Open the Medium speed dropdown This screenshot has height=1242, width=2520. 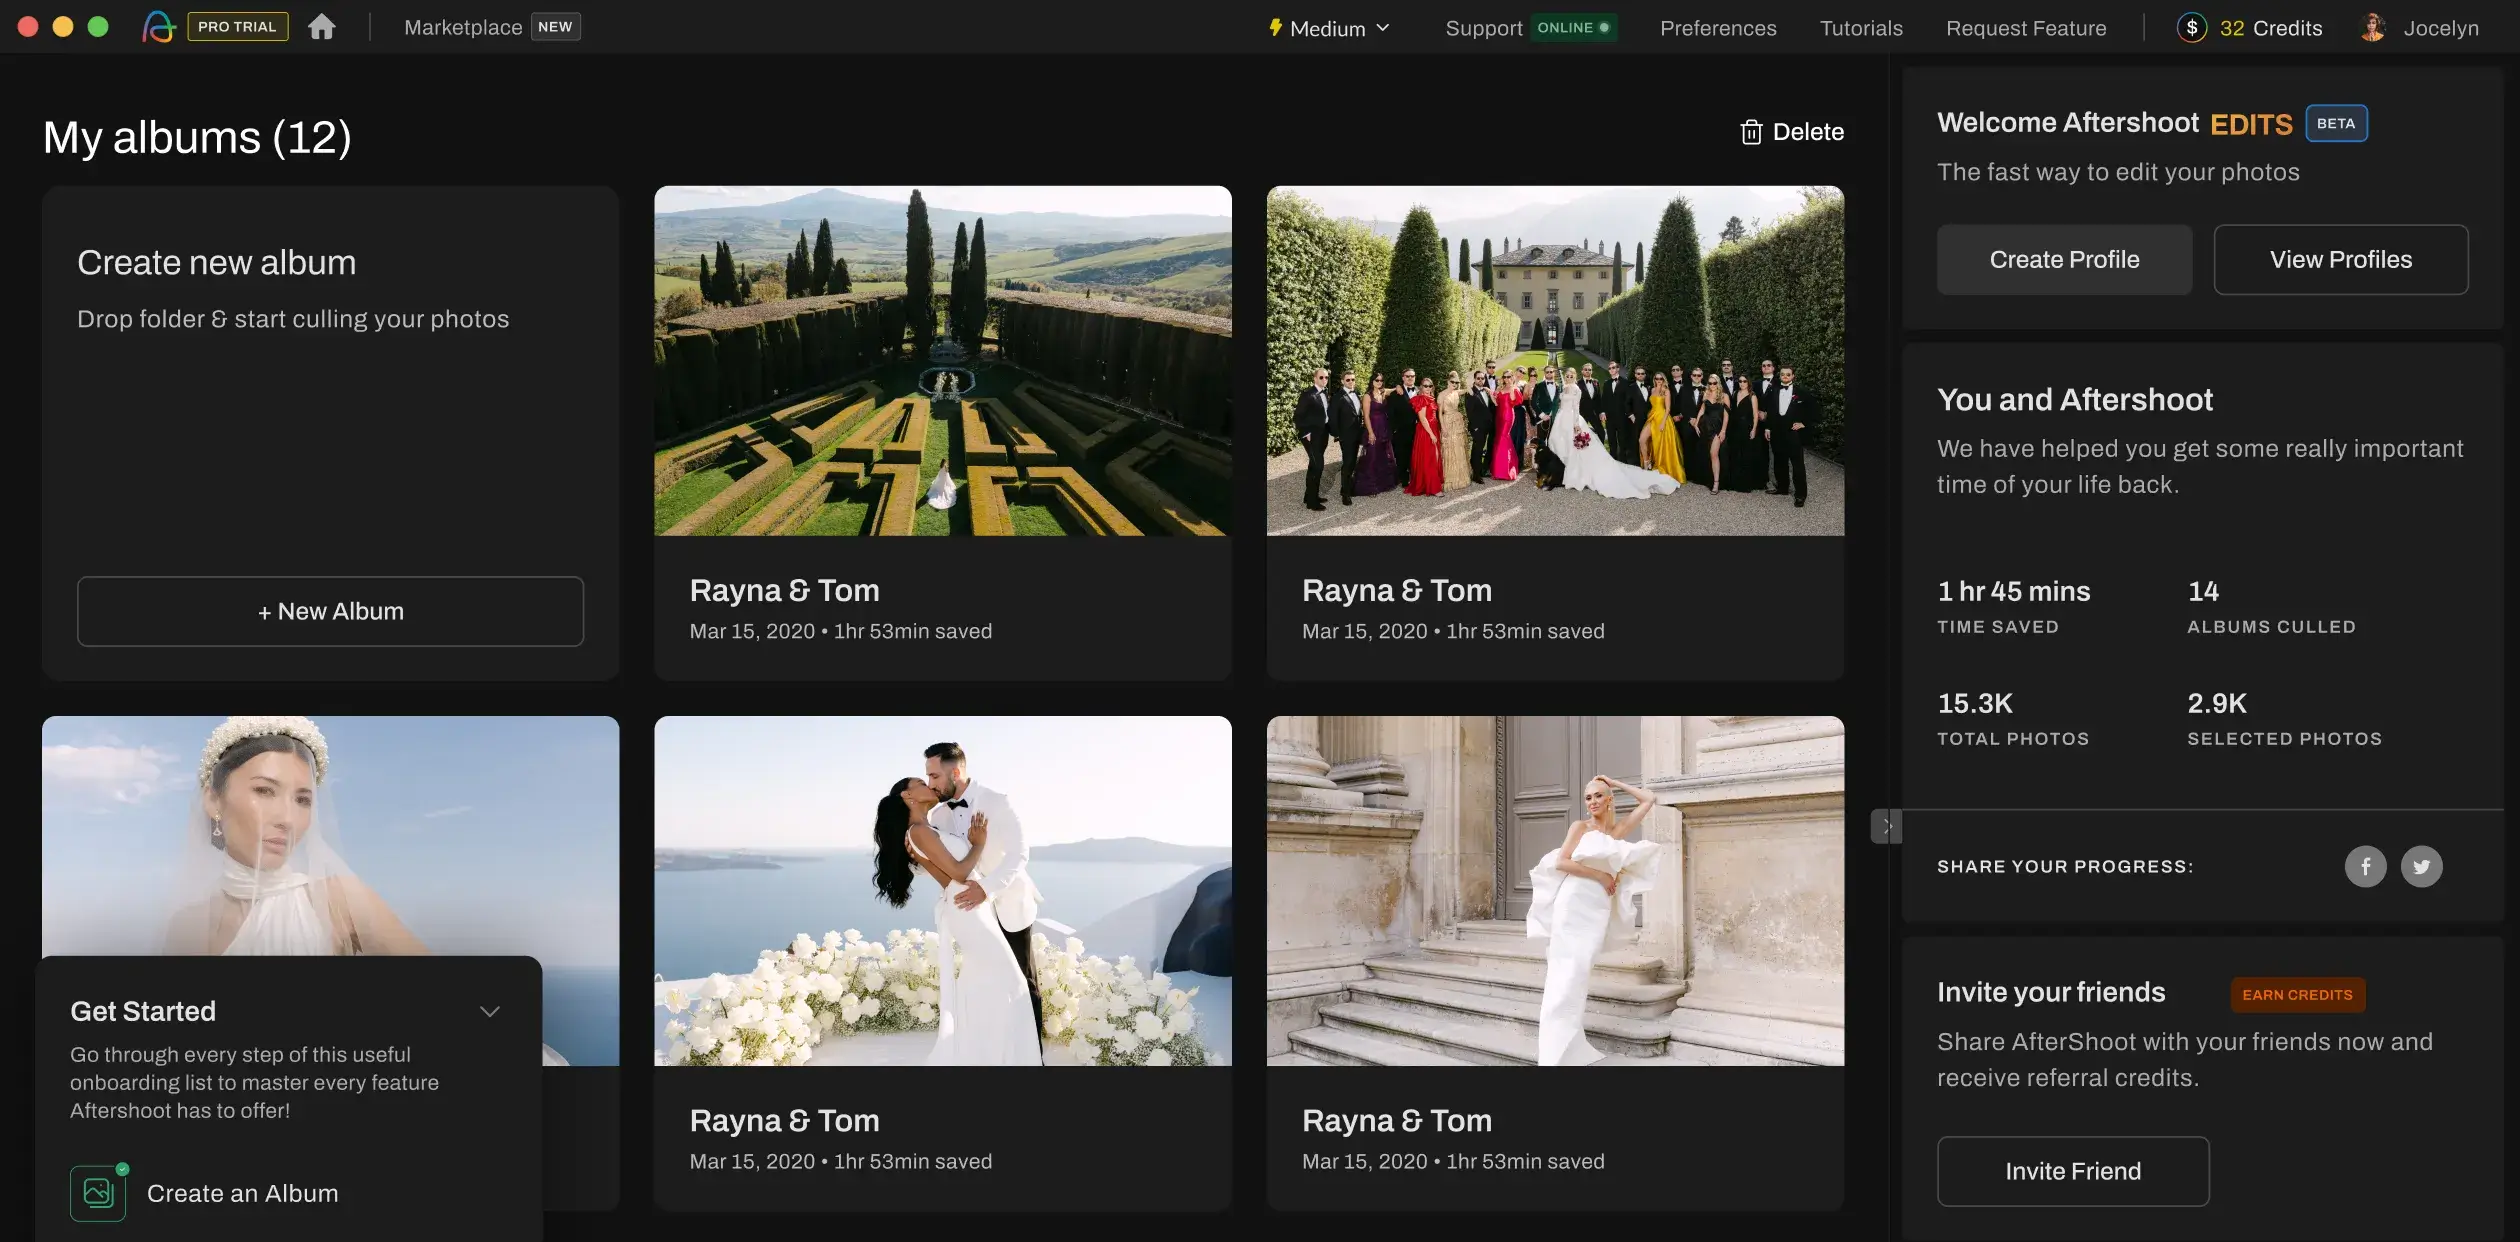tap(1330, 27)
